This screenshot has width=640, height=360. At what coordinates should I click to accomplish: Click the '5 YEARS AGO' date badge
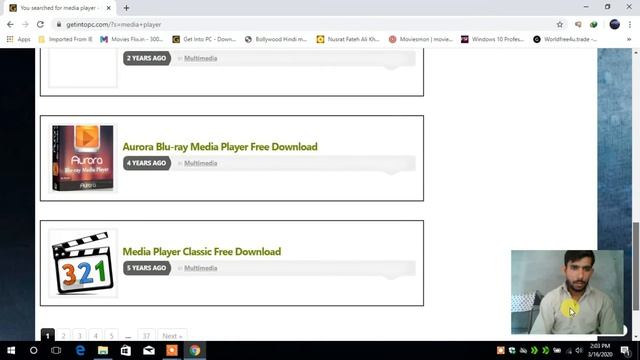point(147,268)
